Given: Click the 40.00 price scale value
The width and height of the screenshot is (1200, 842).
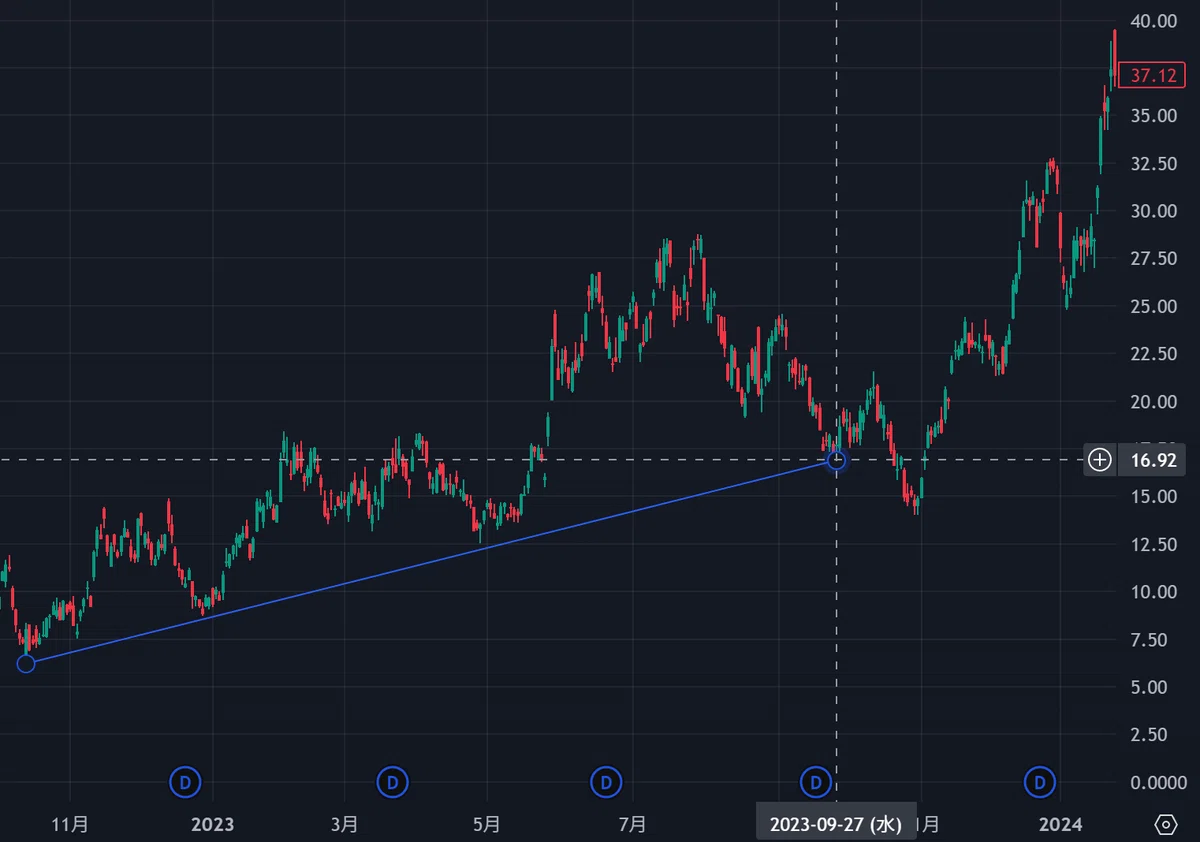Looking at the screenshot, I should (x=1153, y=20).
